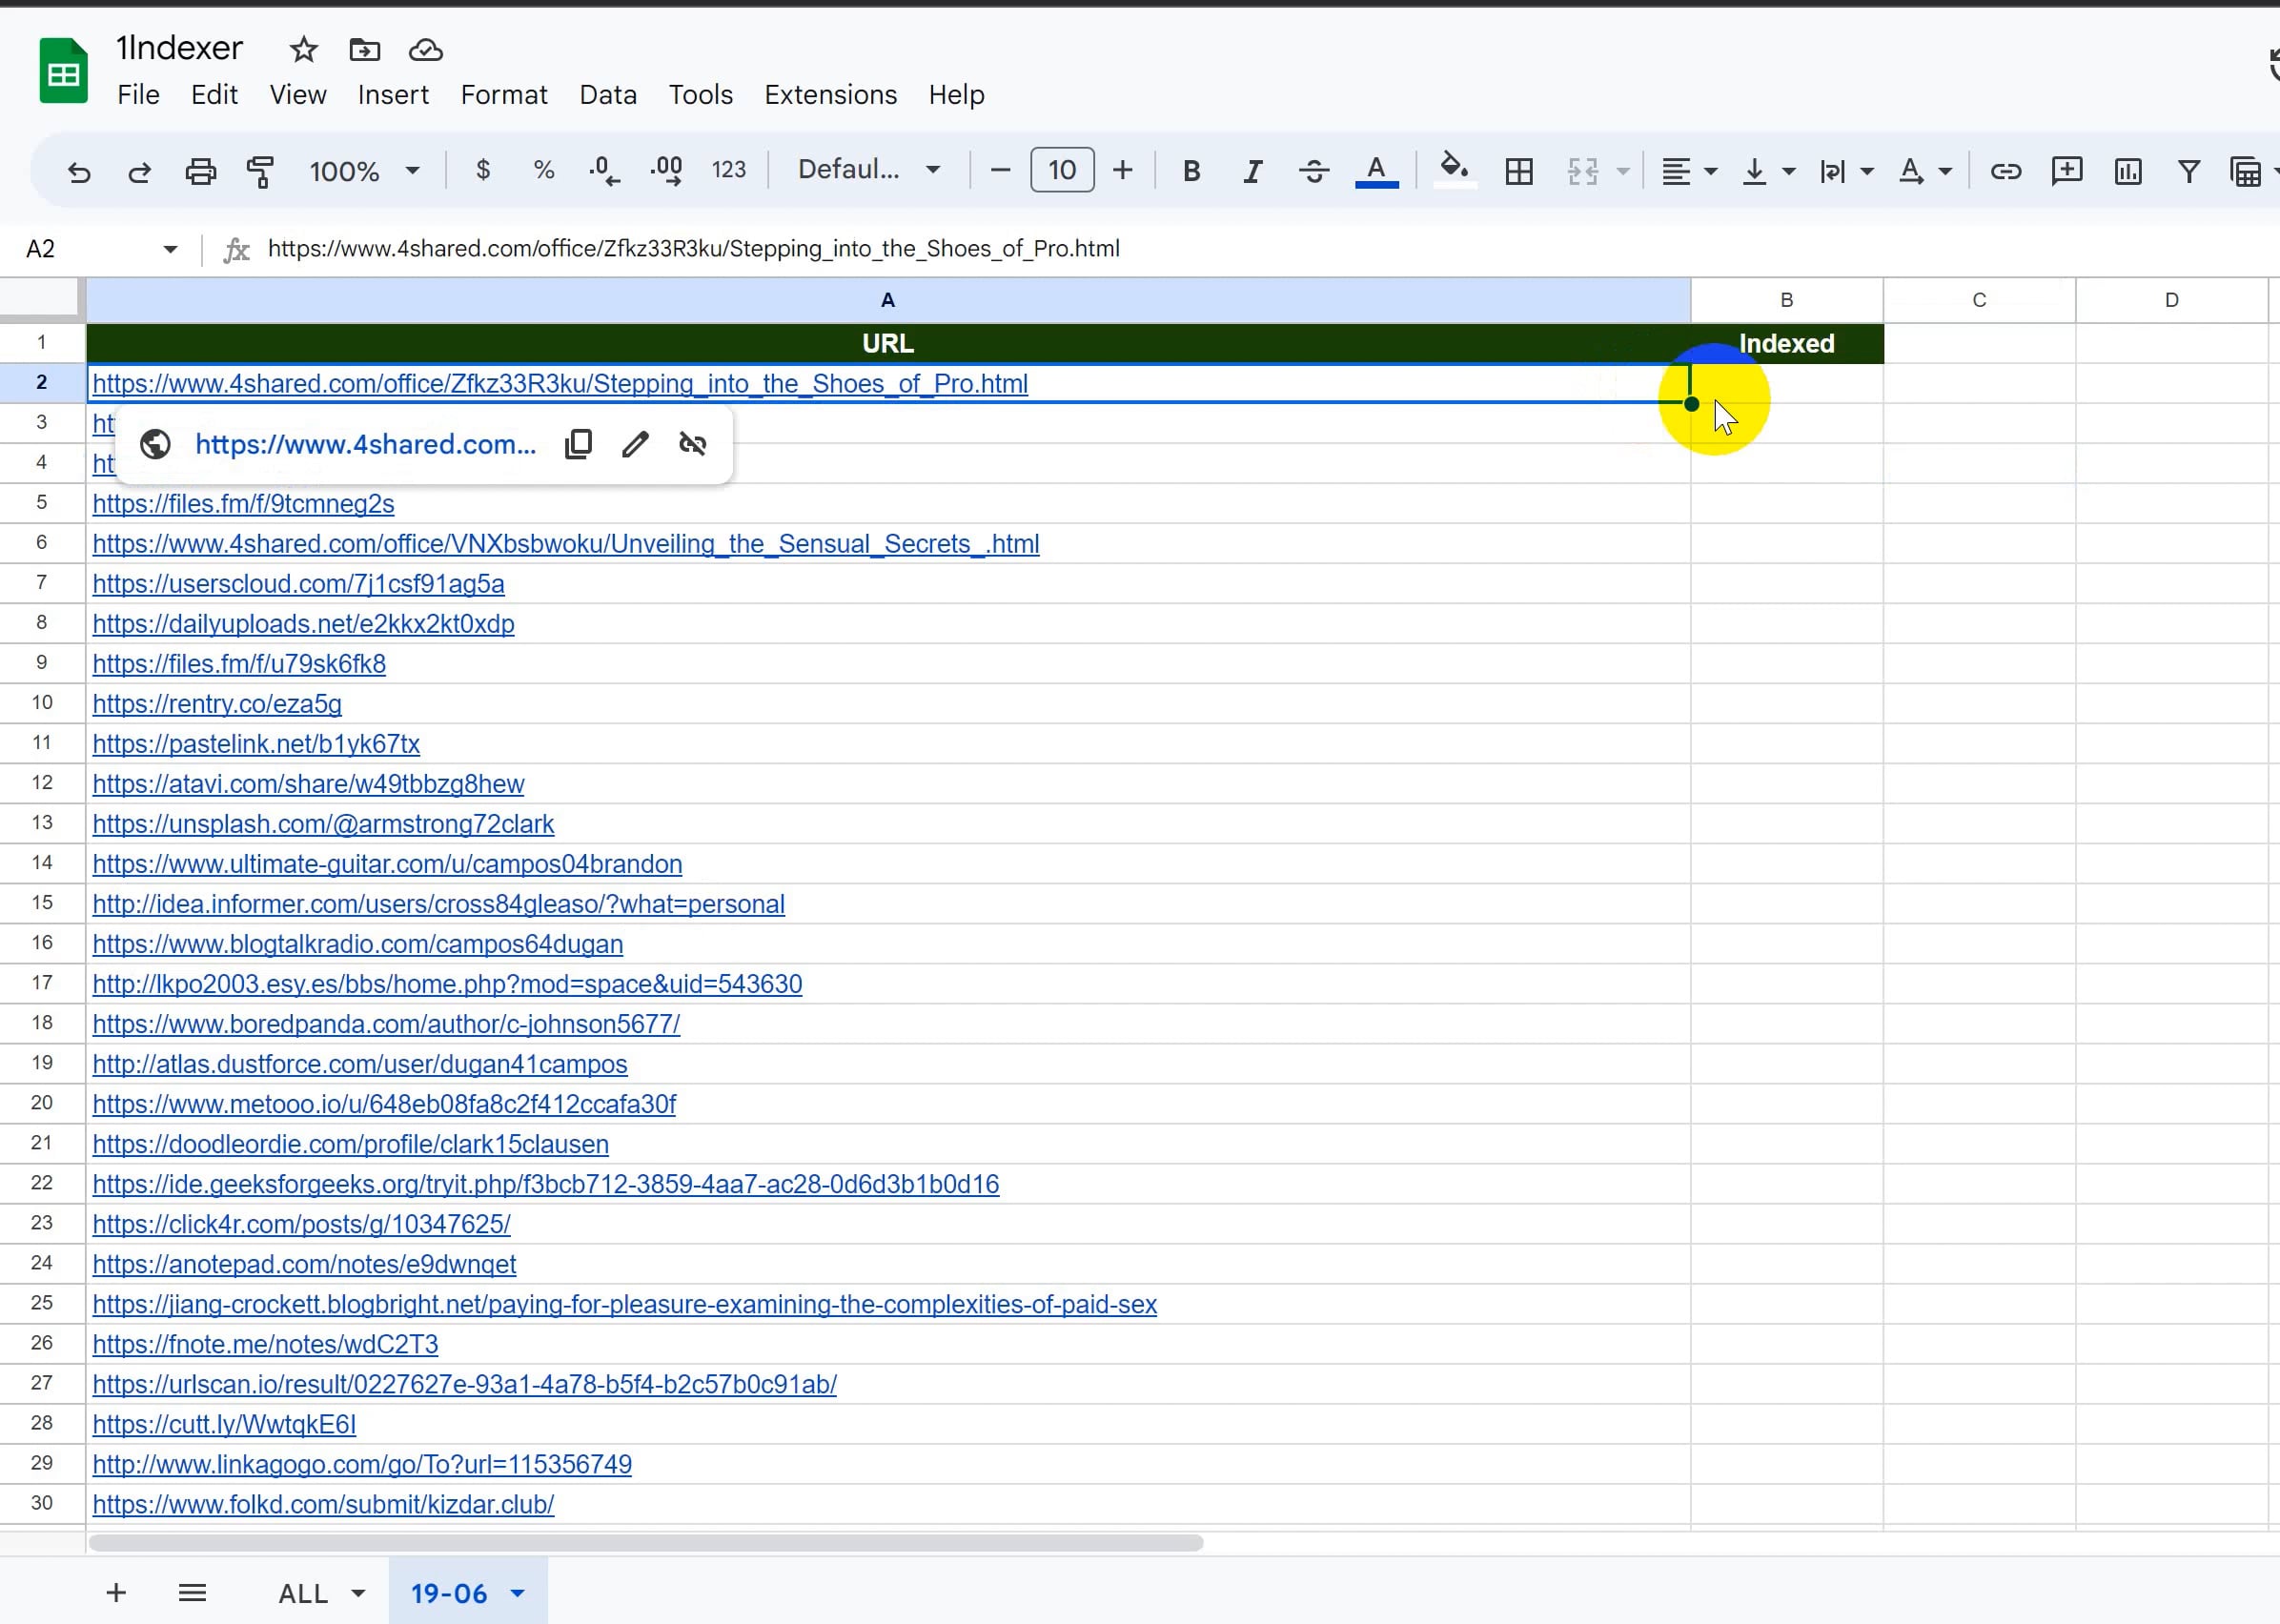The height and width of the screenshot is (1624, 2280).
Task: Click the horizontal scrollbar
Action: click(x=646, y=1543)
